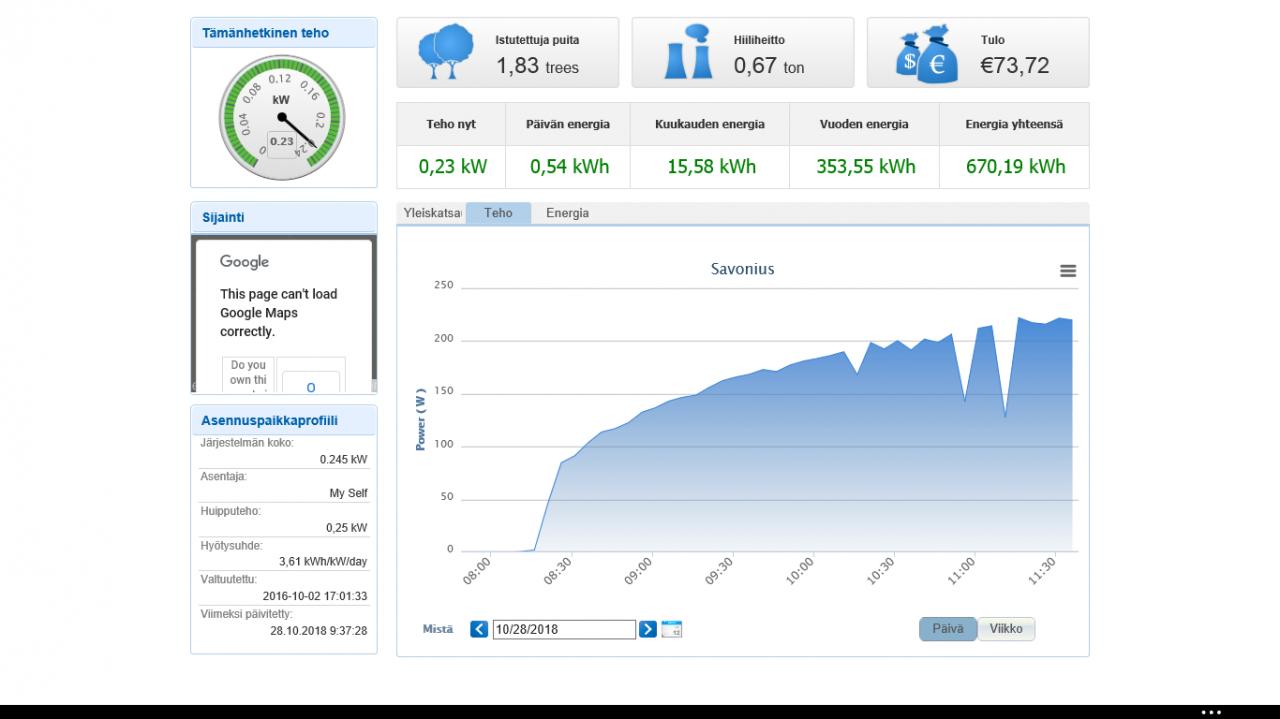Screen dimensions: 1280x719
Task: Click the Google logo in map panel
Action: [x=245, y=262]
